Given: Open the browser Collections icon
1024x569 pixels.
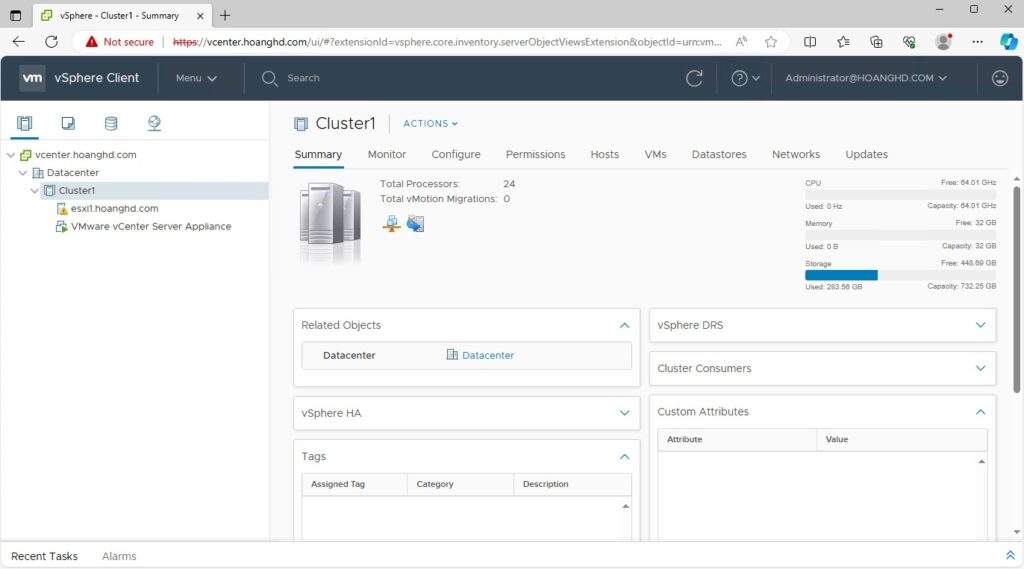Looking at the screenshot, I should [876, 42].
